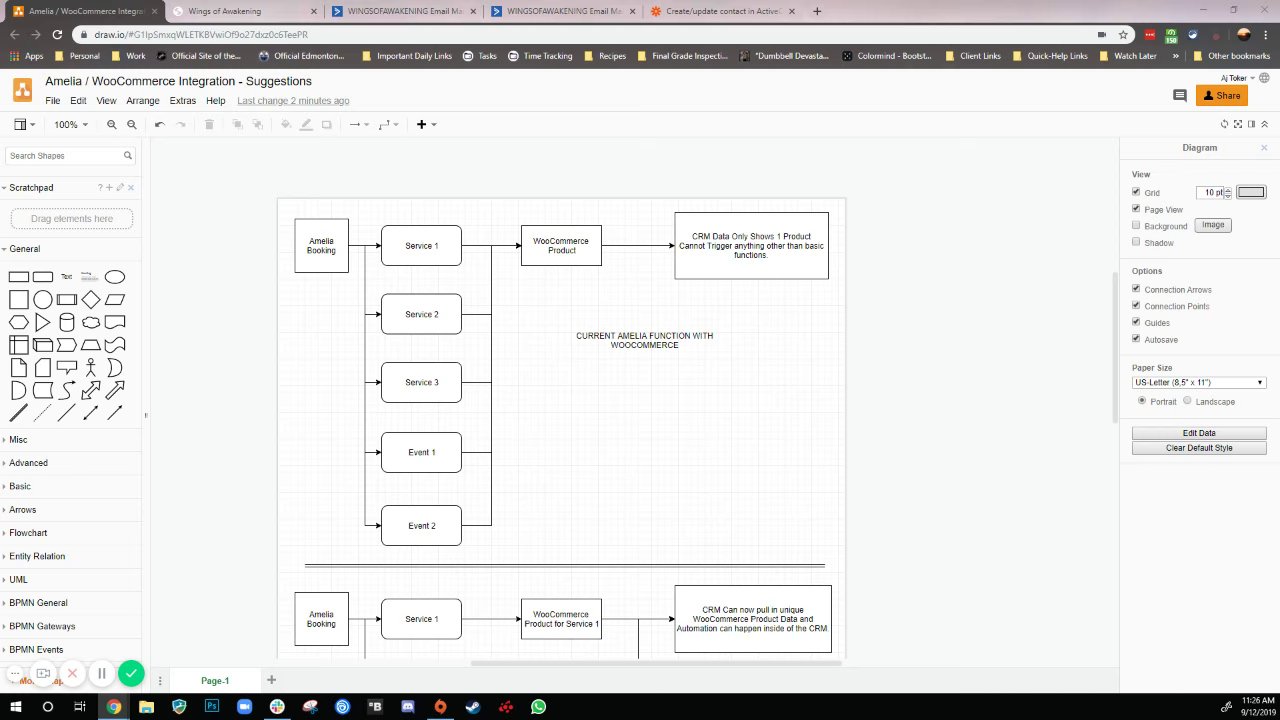Select the Triangle shape in General

coord(43,322)
